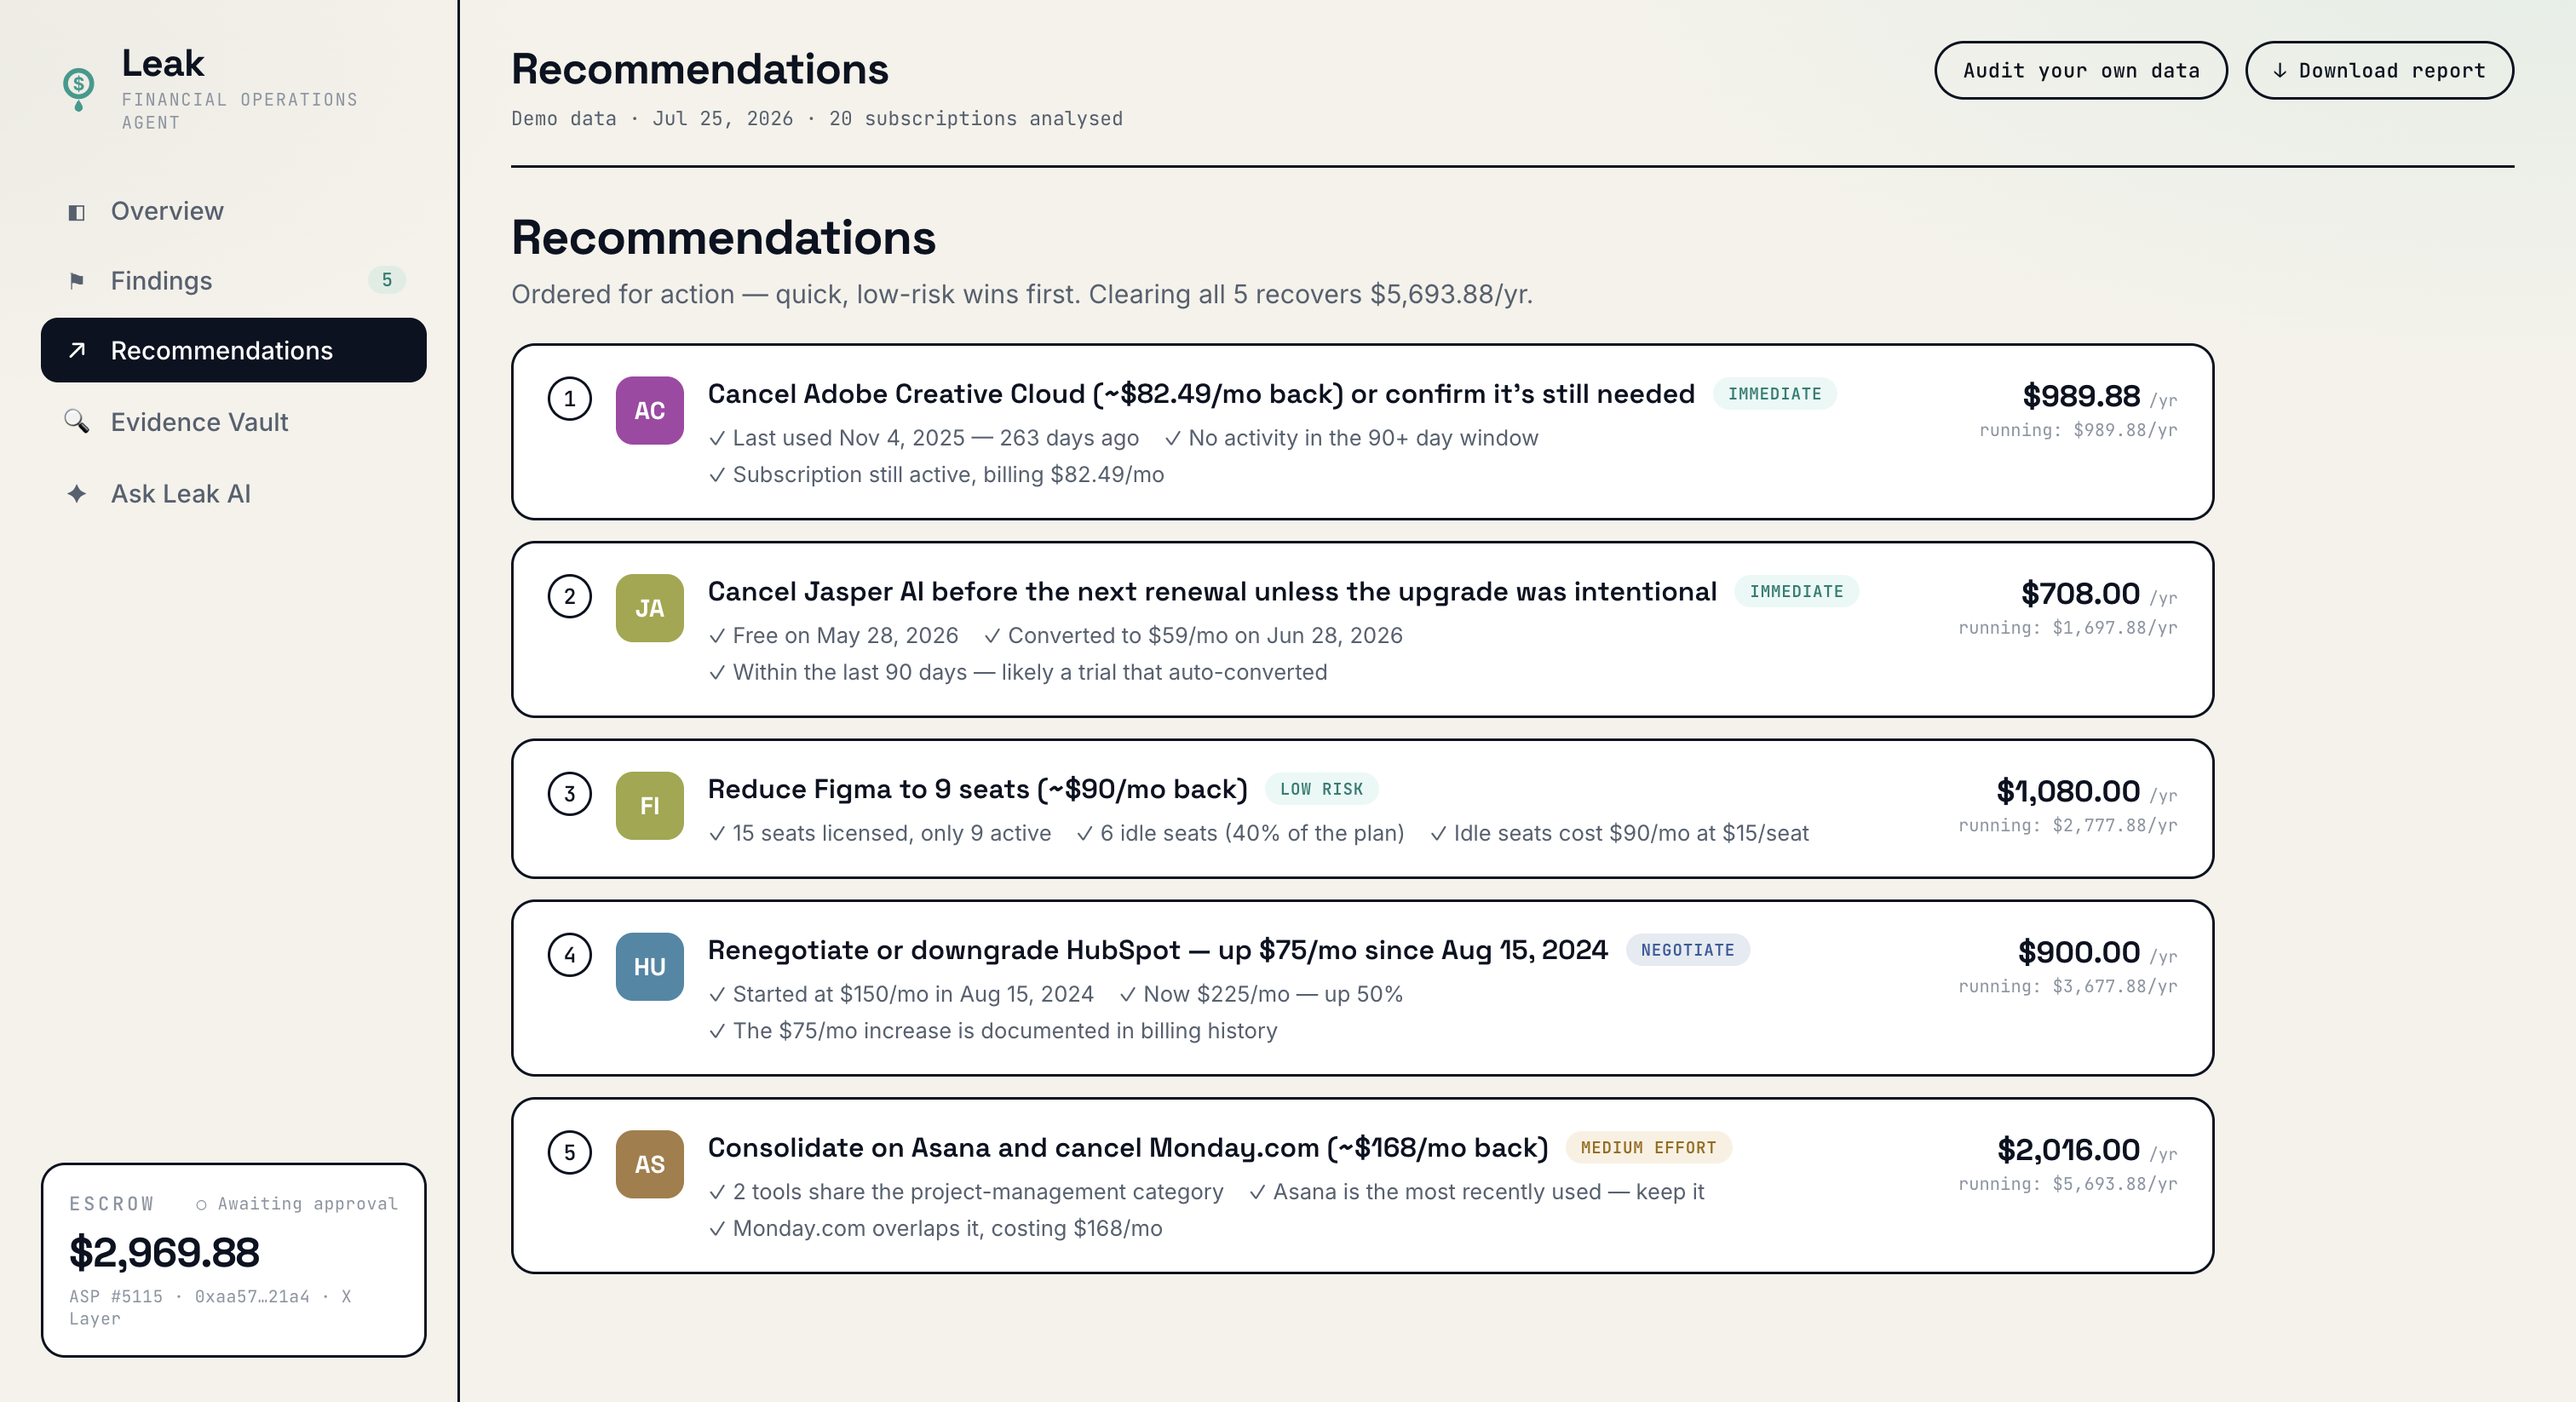The height and width of the screenshot is (1402, 2576).
Task: Open the Renegotiate or downgrade HubSpot title
Action: [1158, 950]
